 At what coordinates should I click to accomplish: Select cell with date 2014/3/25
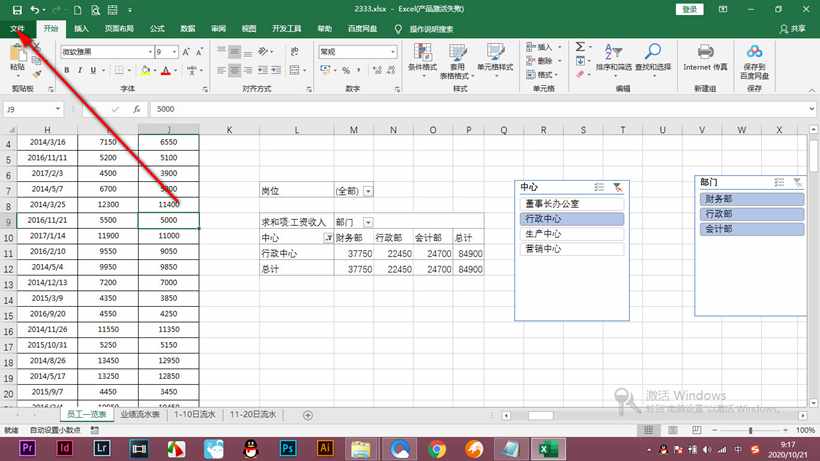(48, 204)
